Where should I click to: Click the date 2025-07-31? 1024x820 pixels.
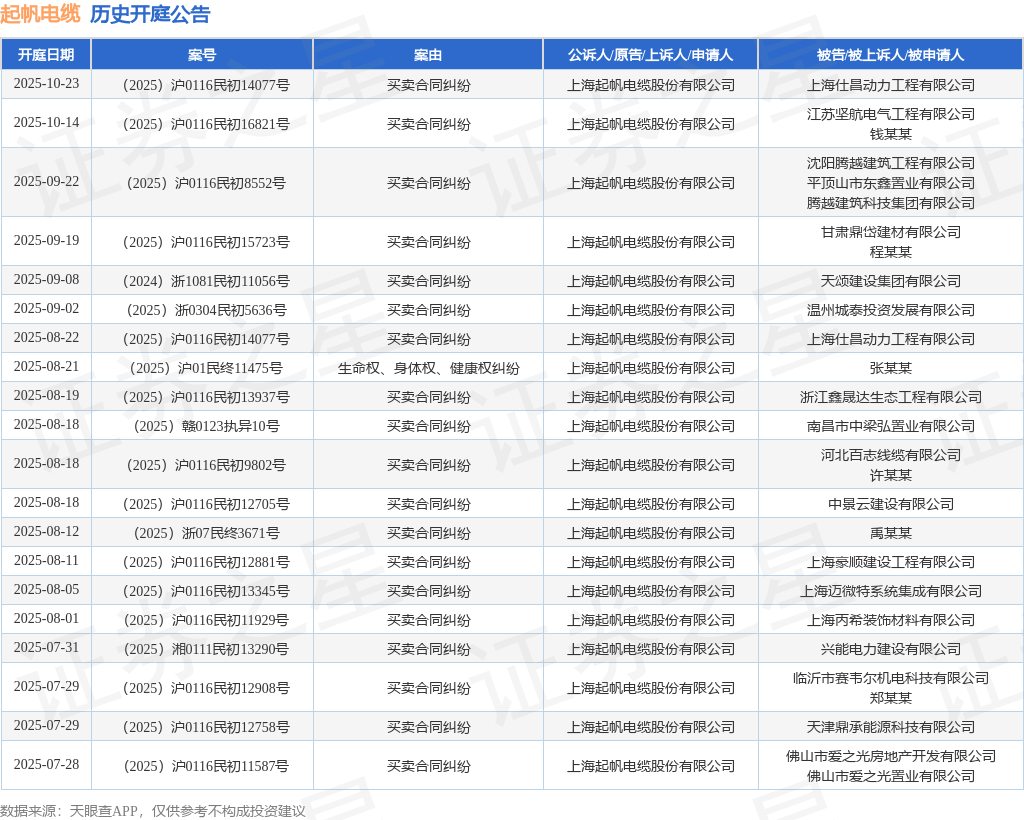46,648
